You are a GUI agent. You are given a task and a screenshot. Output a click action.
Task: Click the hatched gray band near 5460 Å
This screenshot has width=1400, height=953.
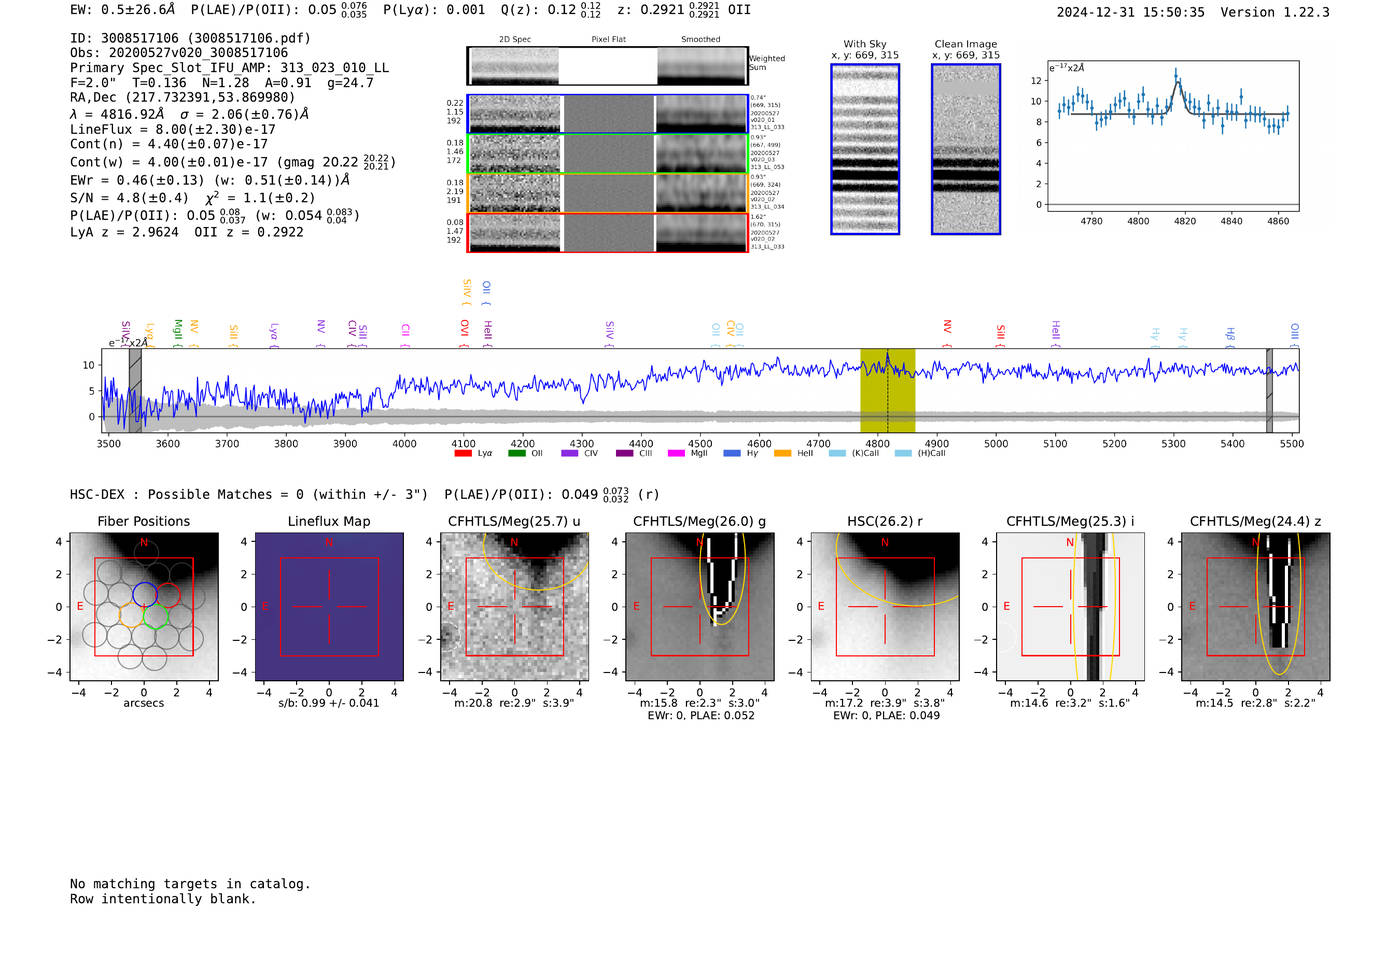pyautogui.click(x=1269, y=390)
